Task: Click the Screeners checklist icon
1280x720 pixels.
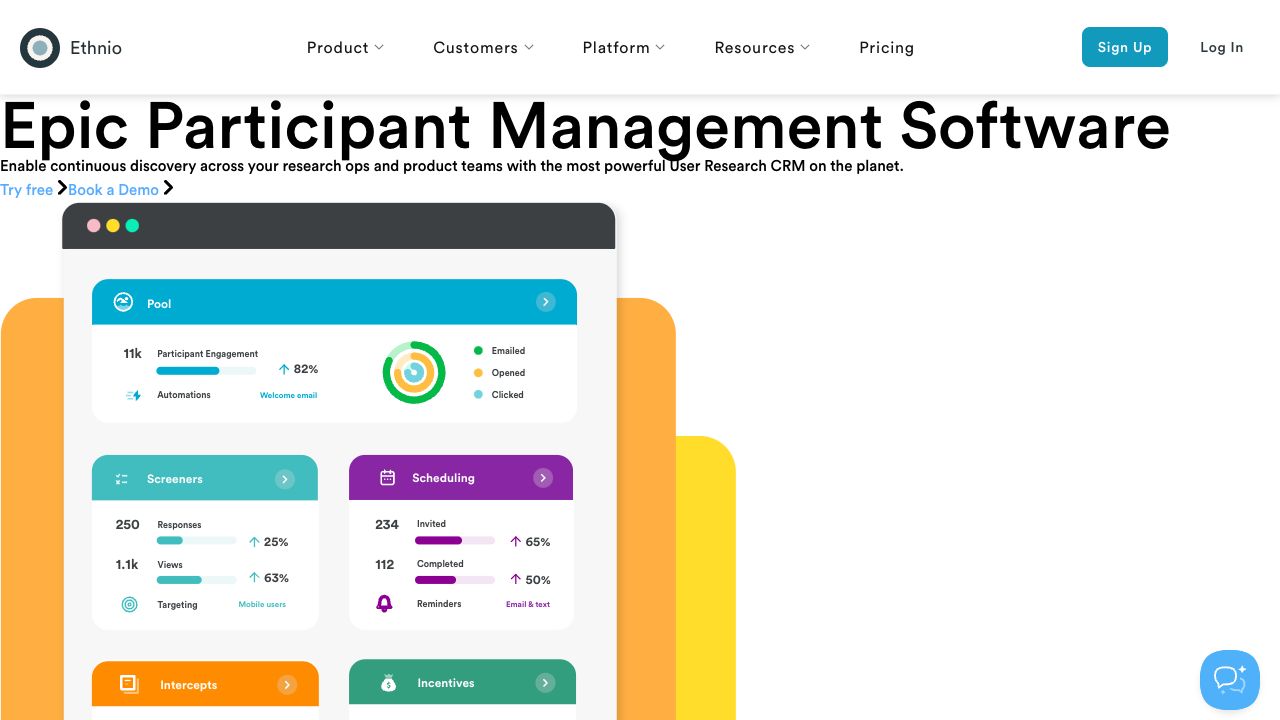Action: (122, 479)
